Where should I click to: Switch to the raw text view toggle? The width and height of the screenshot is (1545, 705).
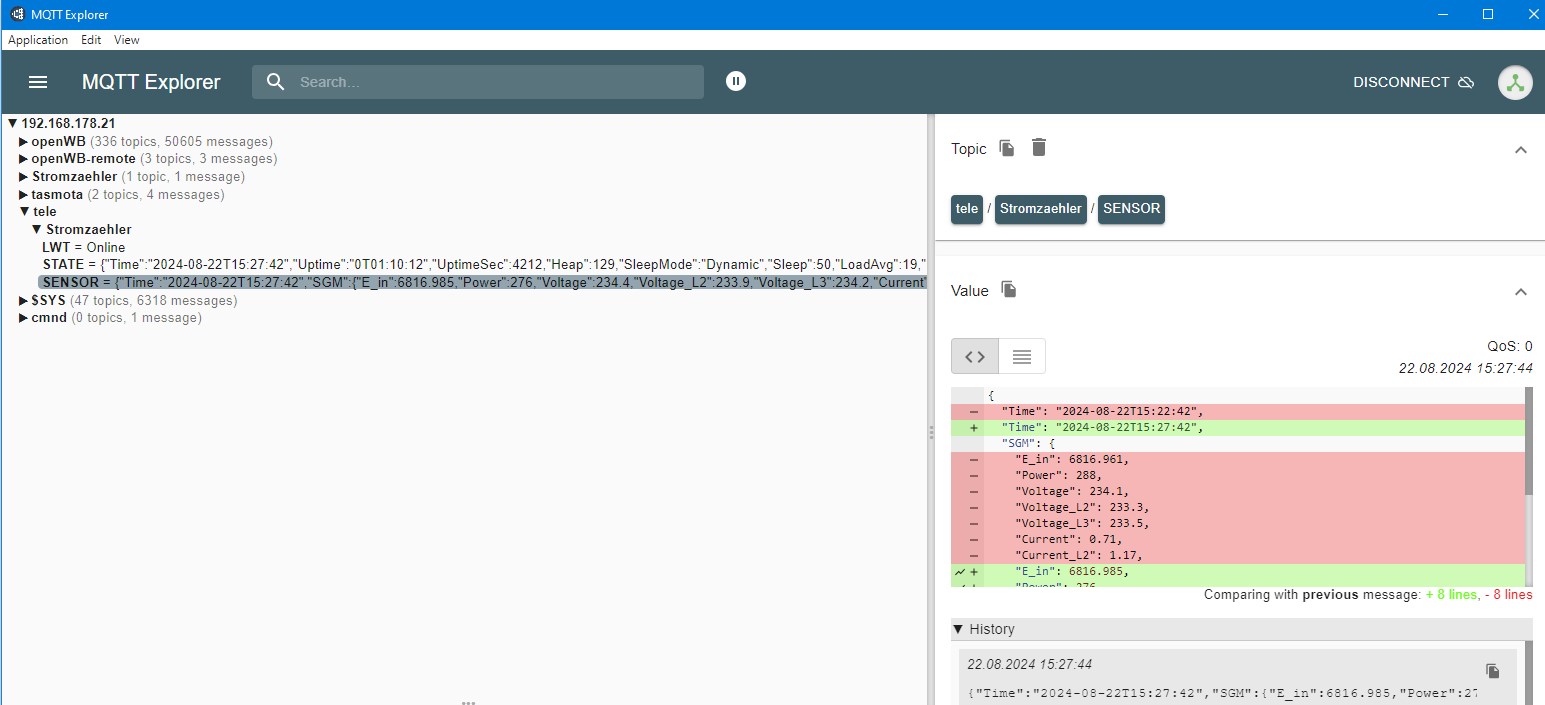coord(1022,356)
